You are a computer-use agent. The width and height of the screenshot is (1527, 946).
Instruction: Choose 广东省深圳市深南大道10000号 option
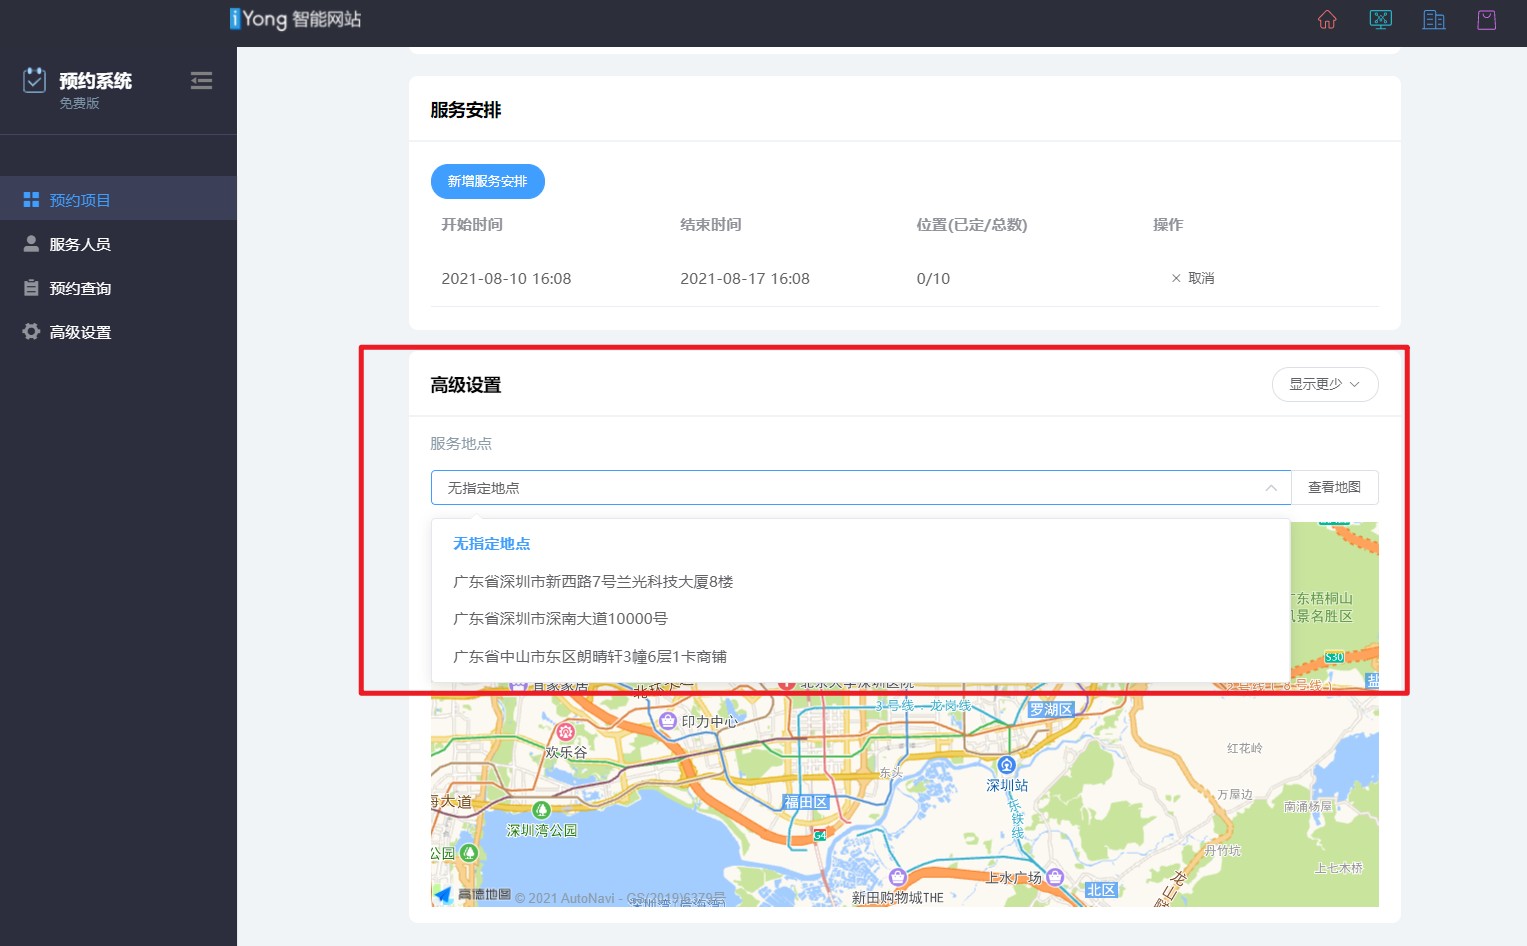coord(860,619)
